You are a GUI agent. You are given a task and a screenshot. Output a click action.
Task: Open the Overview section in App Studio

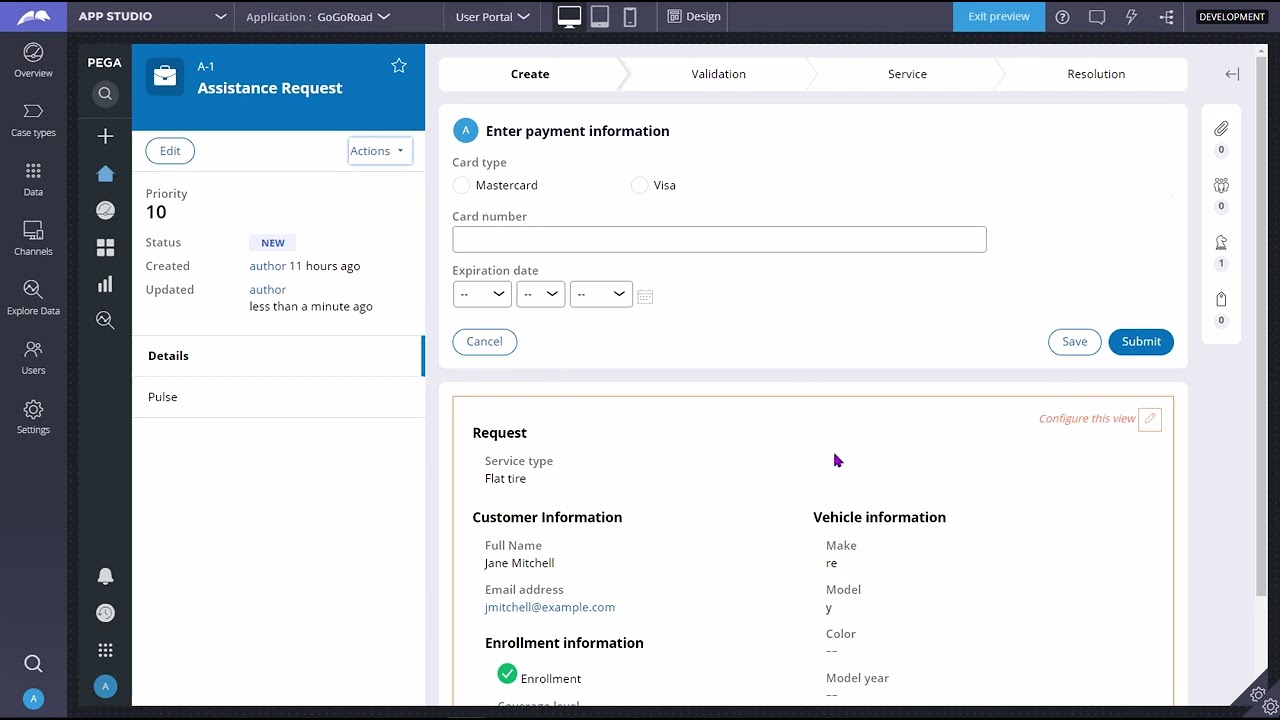pos(33,60)
